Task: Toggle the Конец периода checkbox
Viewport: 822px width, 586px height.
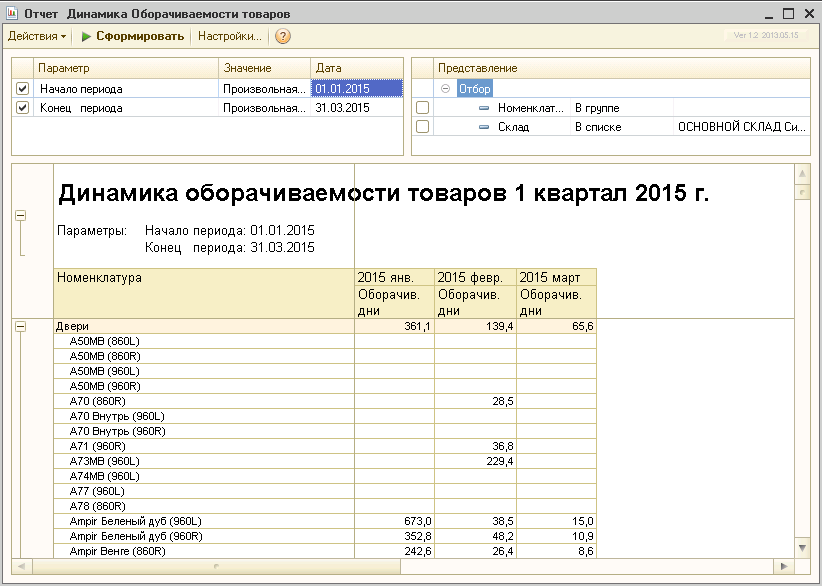Action: pyautogui.click(x=23, y=108)
